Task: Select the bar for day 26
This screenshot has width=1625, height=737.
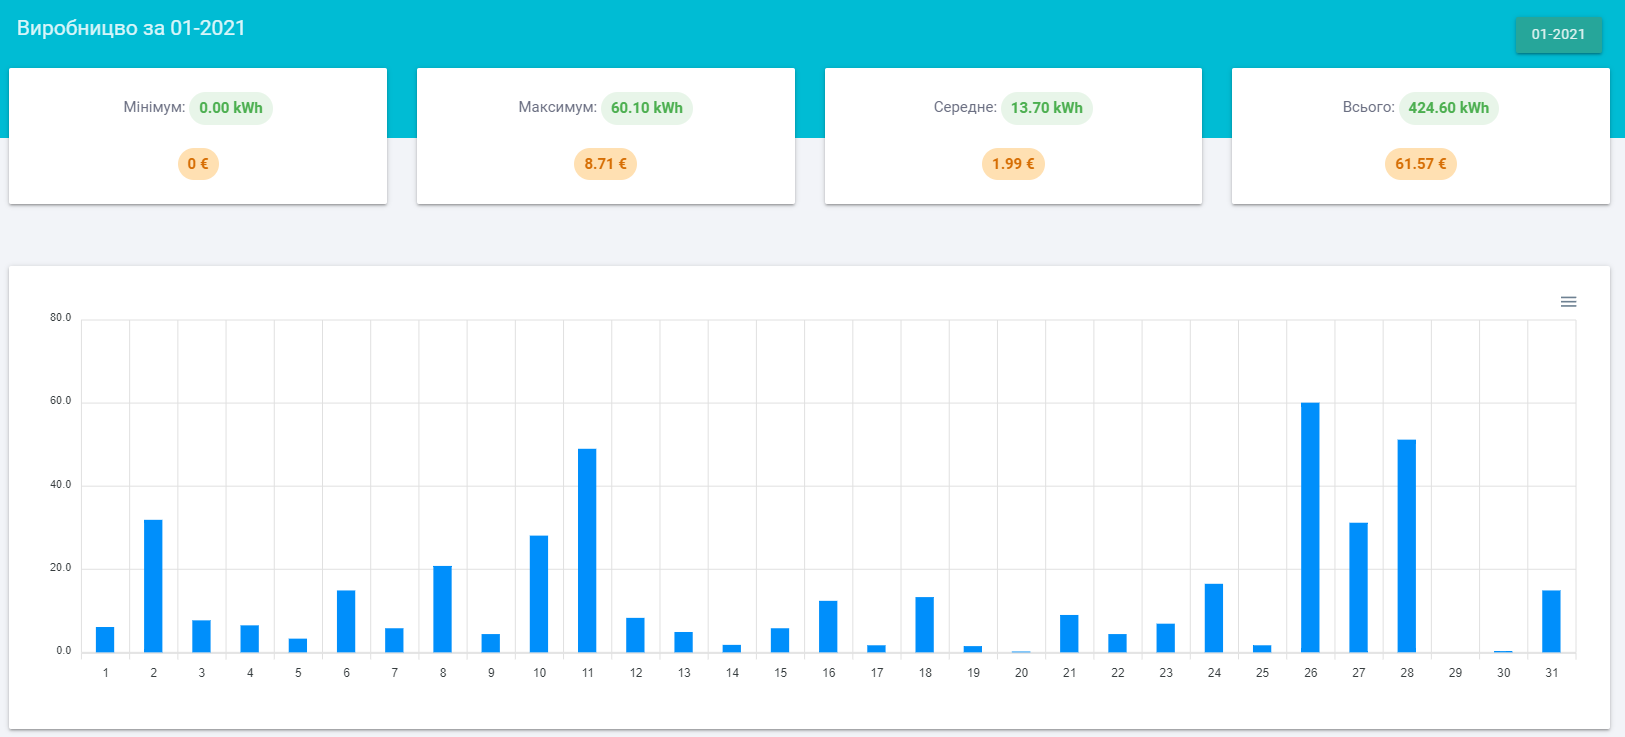Action: [x=1310, y=528]
